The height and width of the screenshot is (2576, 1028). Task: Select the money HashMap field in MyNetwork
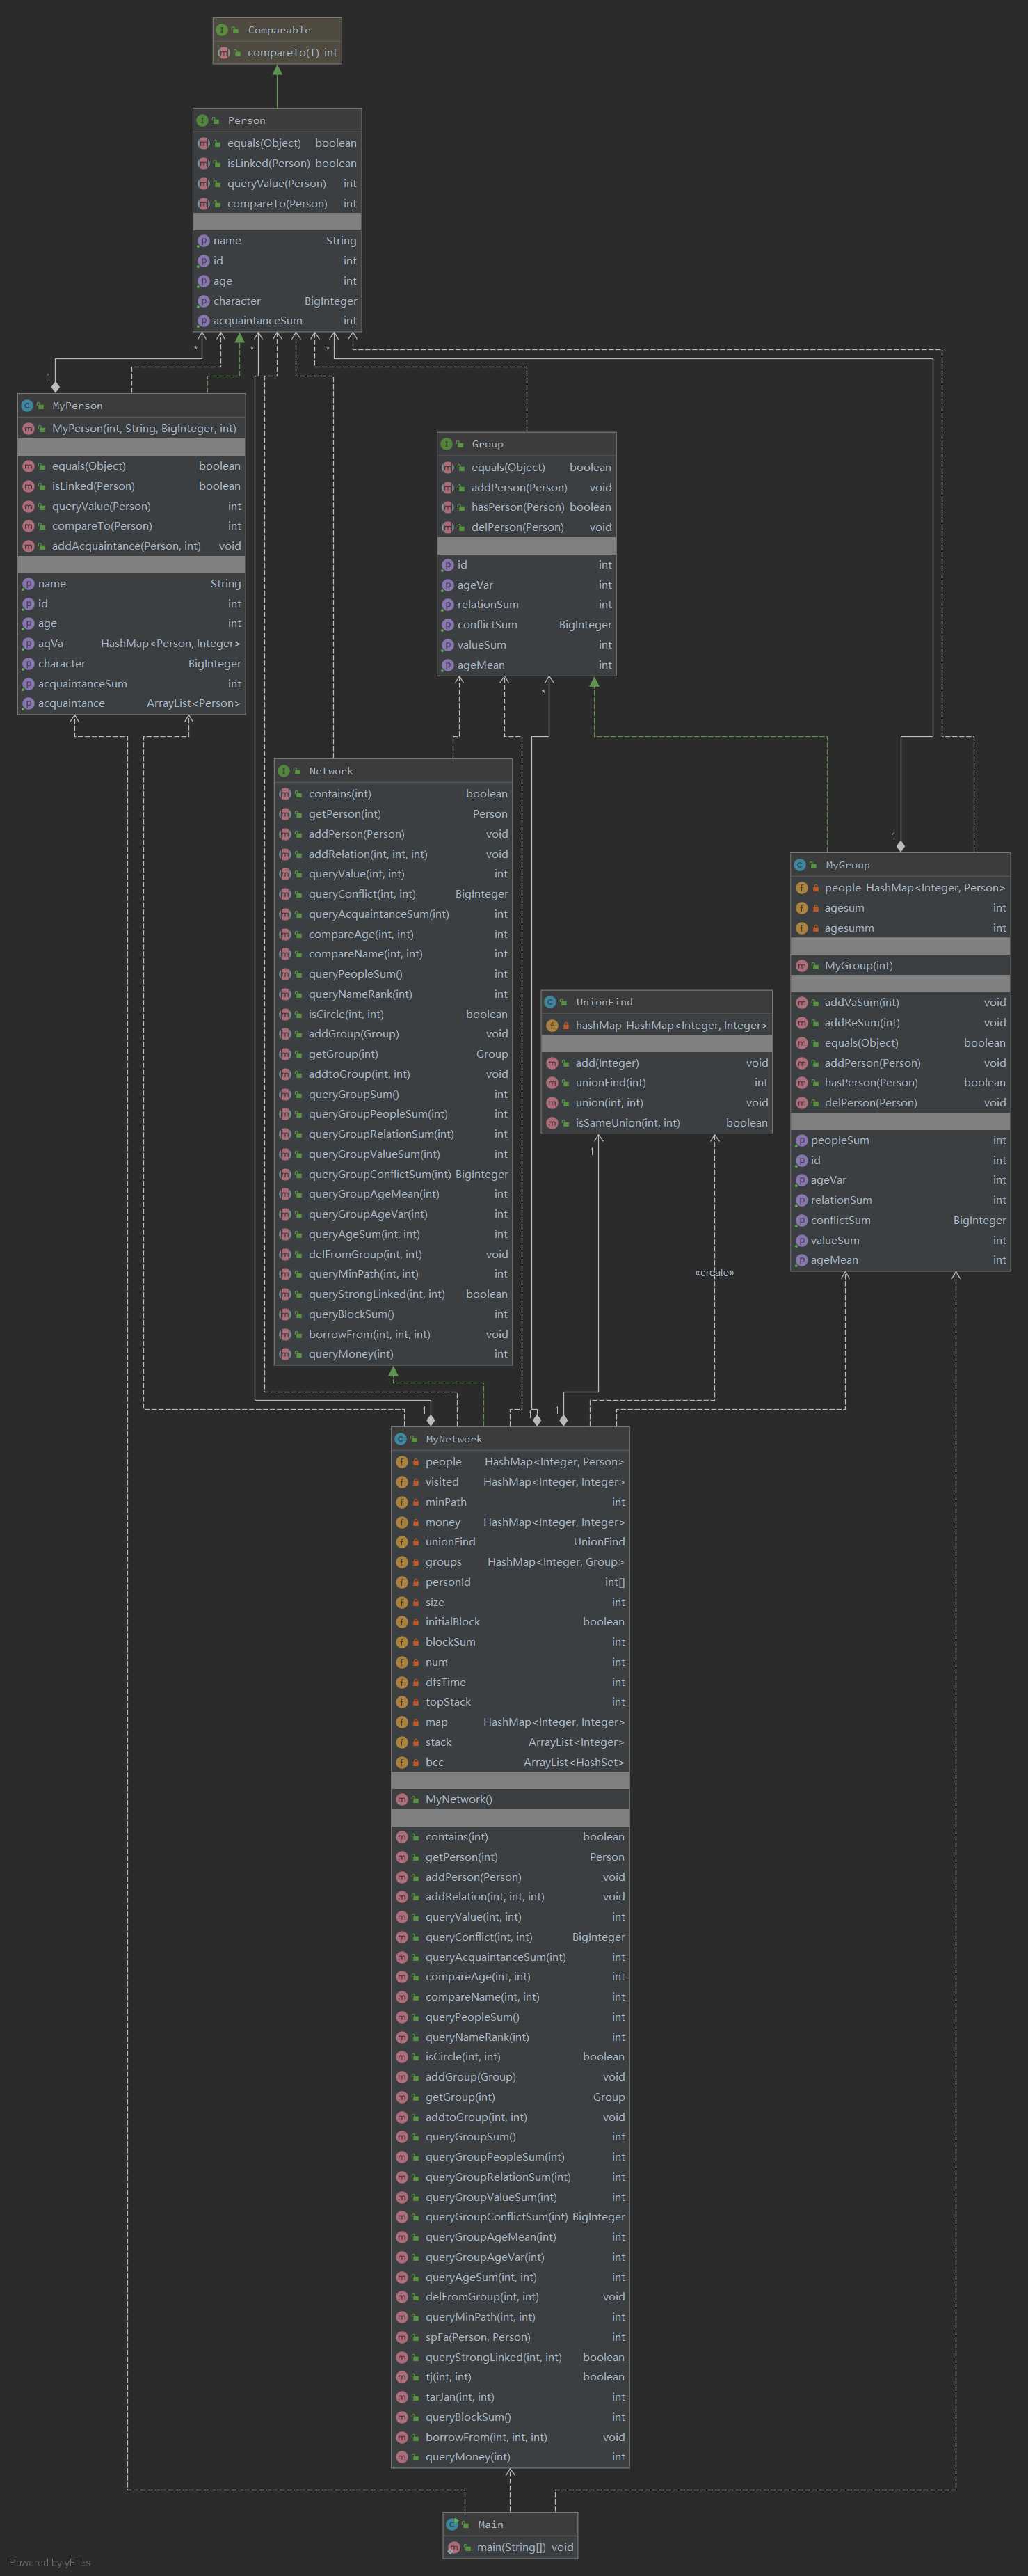[510, 1522]
